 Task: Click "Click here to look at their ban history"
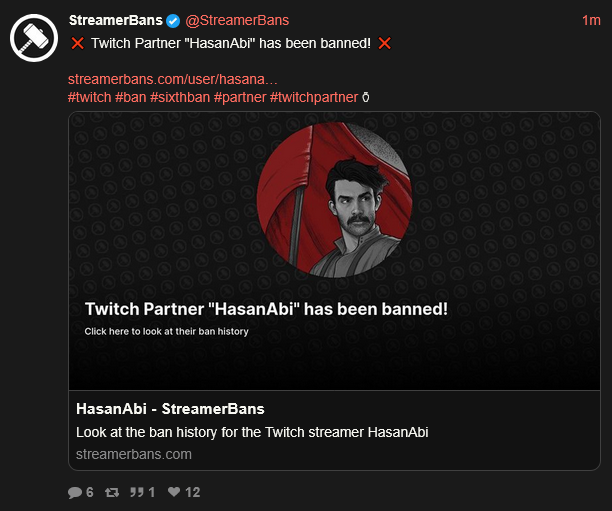click(x=166, y=331)
